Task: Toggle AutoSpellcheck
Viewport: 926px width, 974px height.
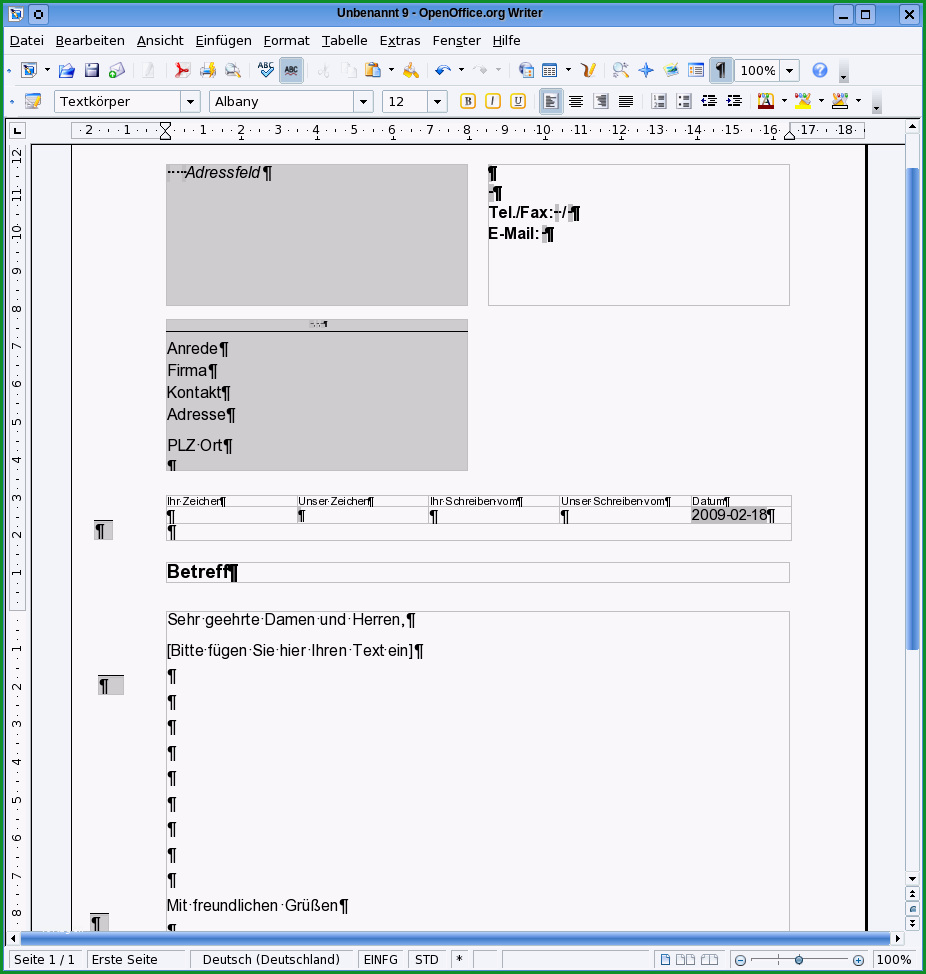Action: (291, 70)
